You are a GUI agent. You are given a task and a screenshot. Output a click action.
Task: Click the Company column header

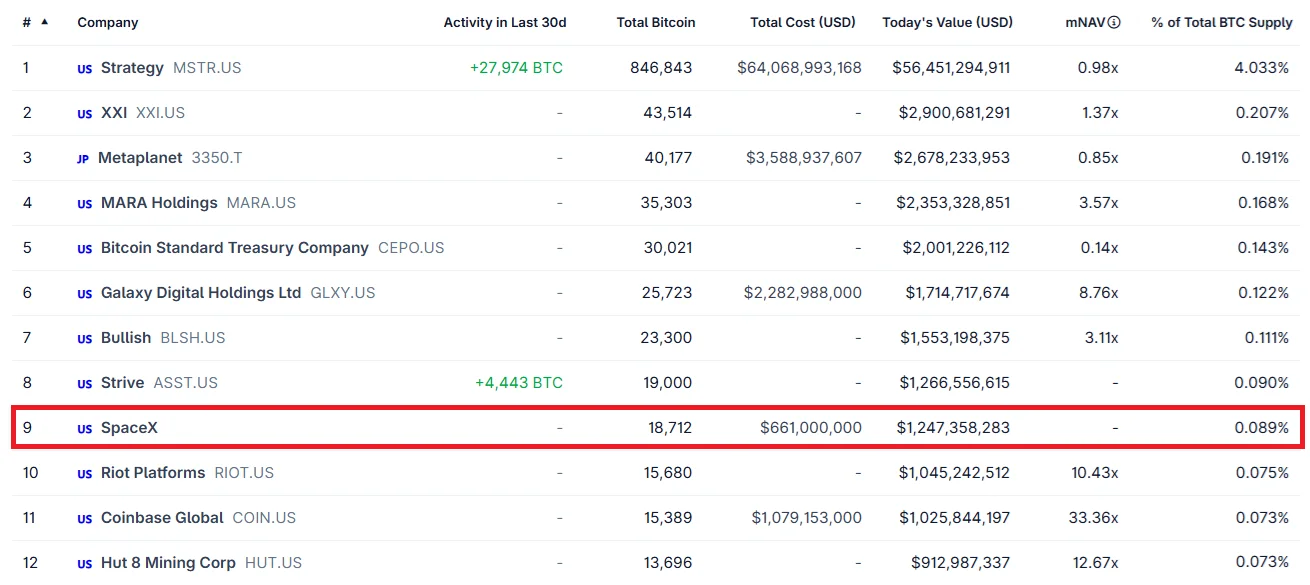[x=108, y=22]
